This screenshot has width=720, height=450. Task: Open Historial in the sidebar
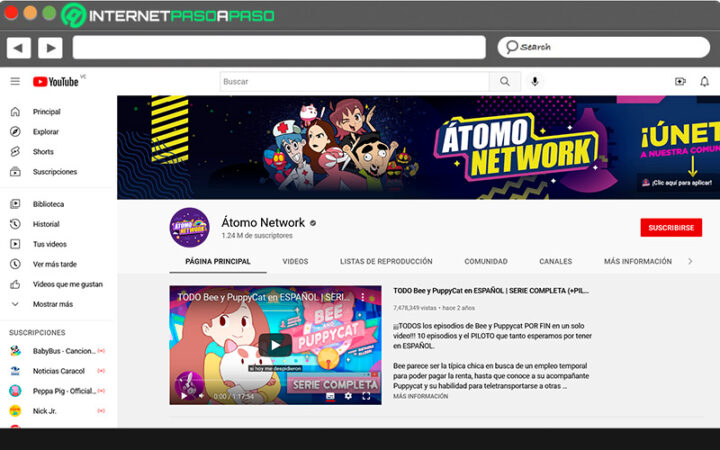(x=46, y=224)
